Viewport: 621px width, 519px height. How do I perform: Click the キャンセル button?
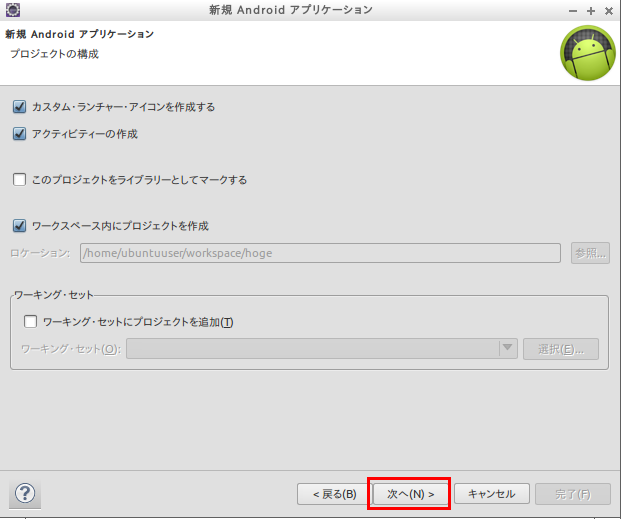(x=491, y=494)
